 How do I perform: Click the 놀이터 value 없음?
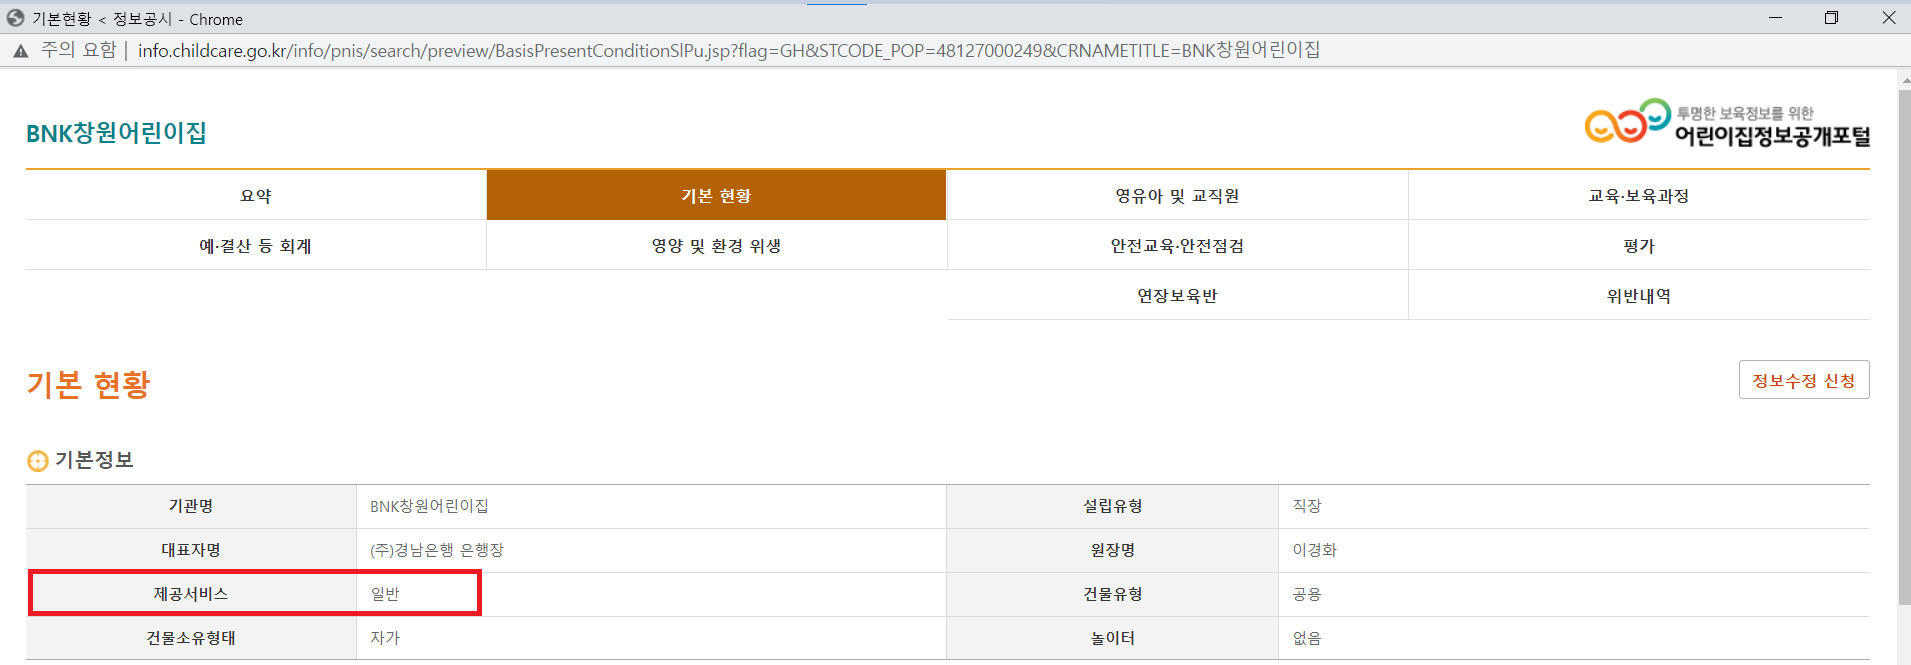pos(1307,638)
